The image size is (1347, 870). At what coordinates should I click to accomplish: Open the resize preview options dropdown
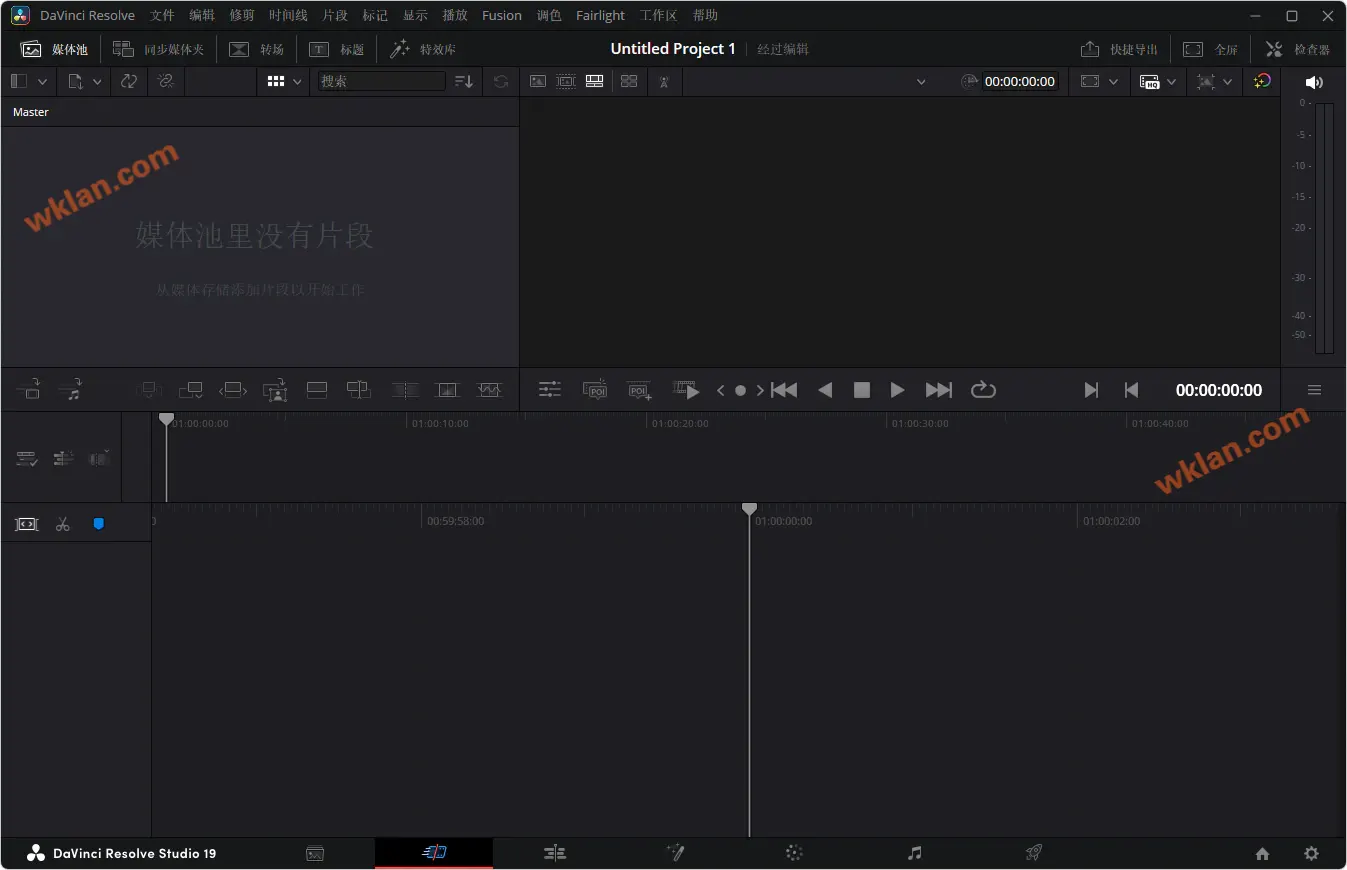pos(1227,82)
